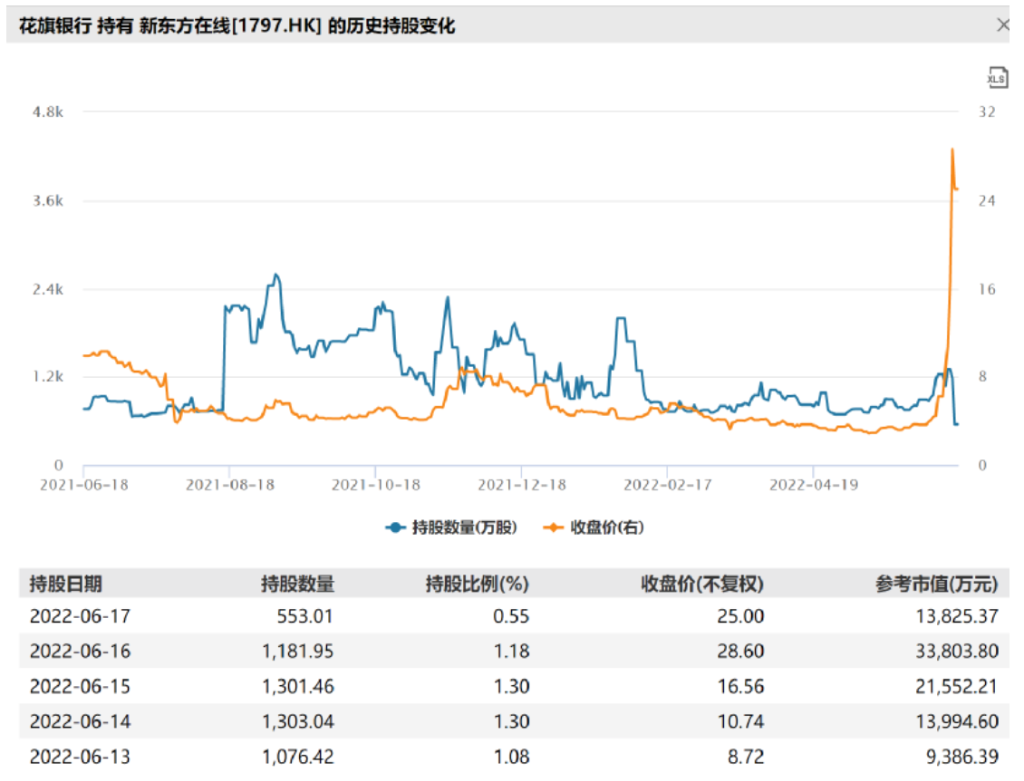
Task: Click right axis label 32
Action: [986, 112]
